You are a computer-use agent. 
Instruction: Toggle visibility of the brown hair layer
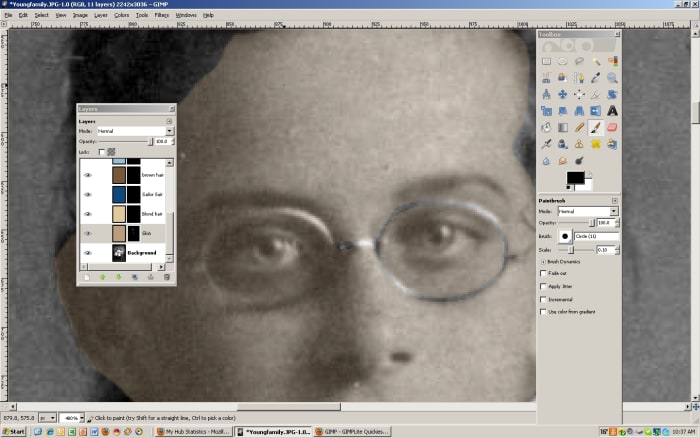[x=88, y=175]
